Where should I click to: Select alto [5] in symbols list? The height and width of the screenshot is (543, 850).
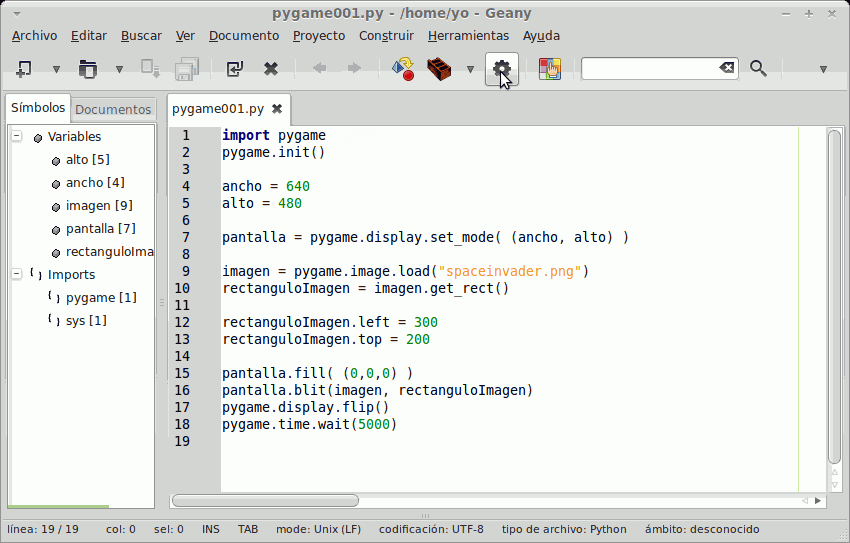87,160
